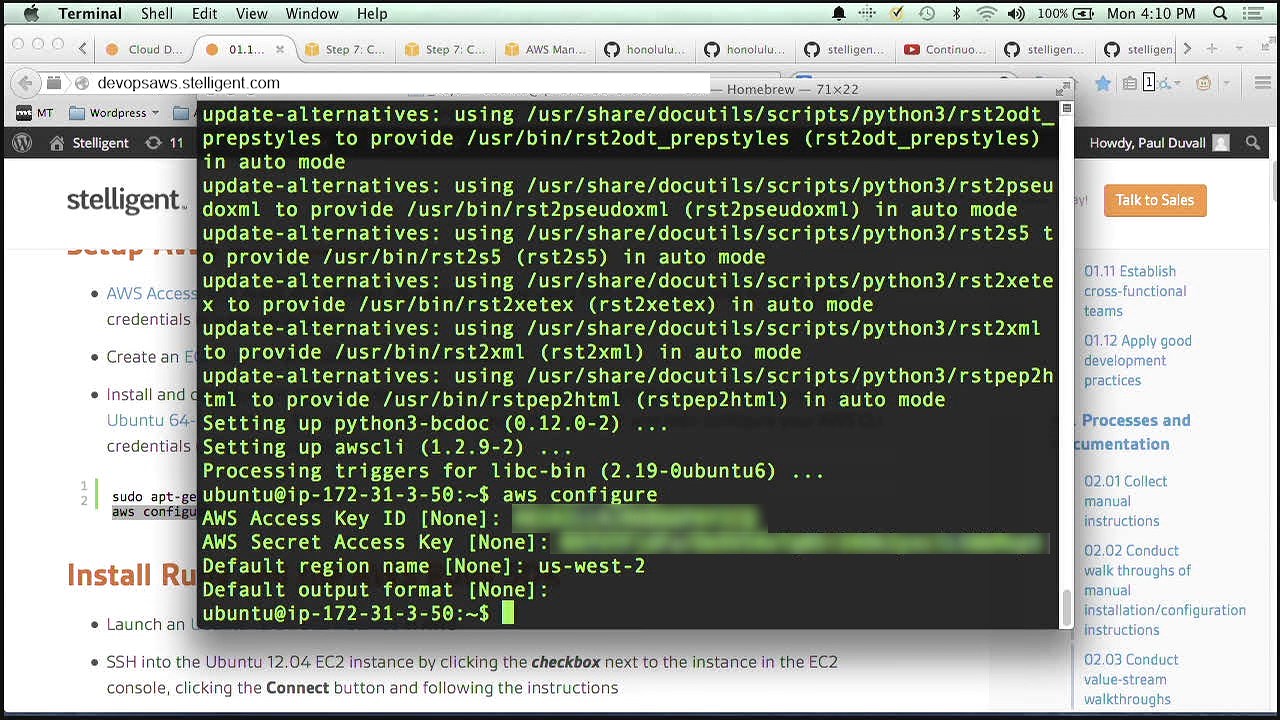Click the monkey face extension icon
Image resolution: width=1280 pixels, height=720 pixels.
point(1205,83)
